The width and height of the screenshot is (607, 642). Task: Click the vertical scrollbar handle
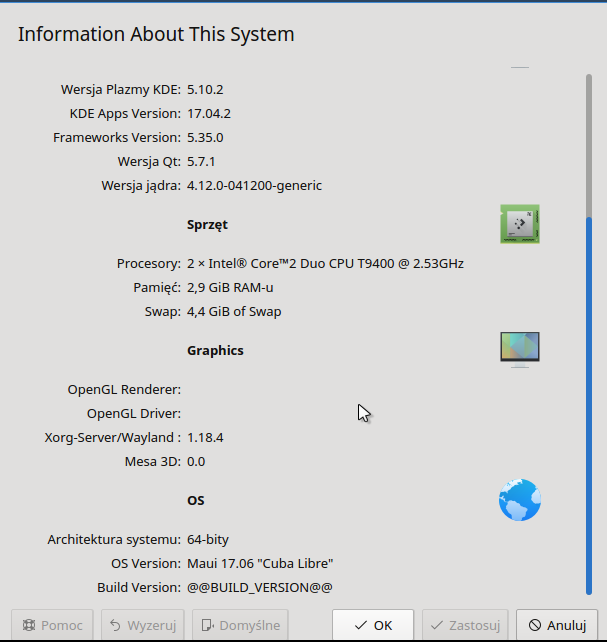589,400
